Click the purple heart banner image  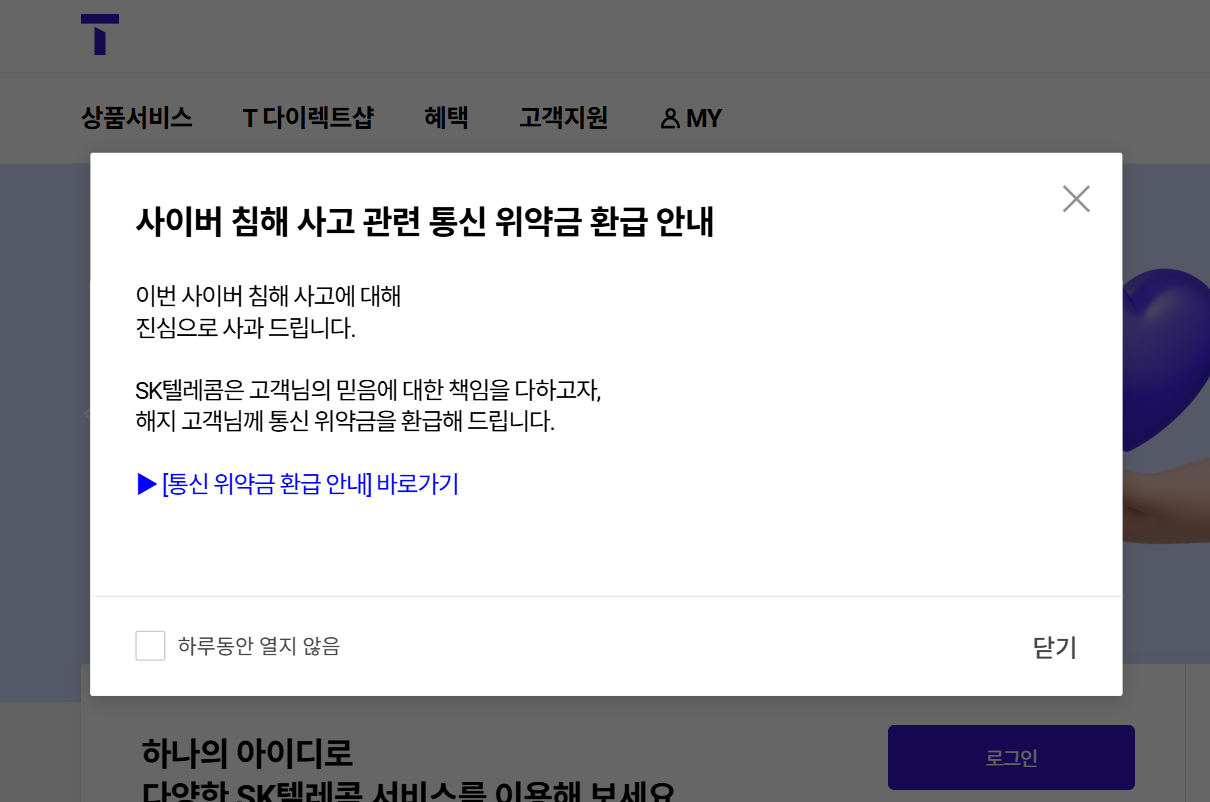click(1166, 360)
